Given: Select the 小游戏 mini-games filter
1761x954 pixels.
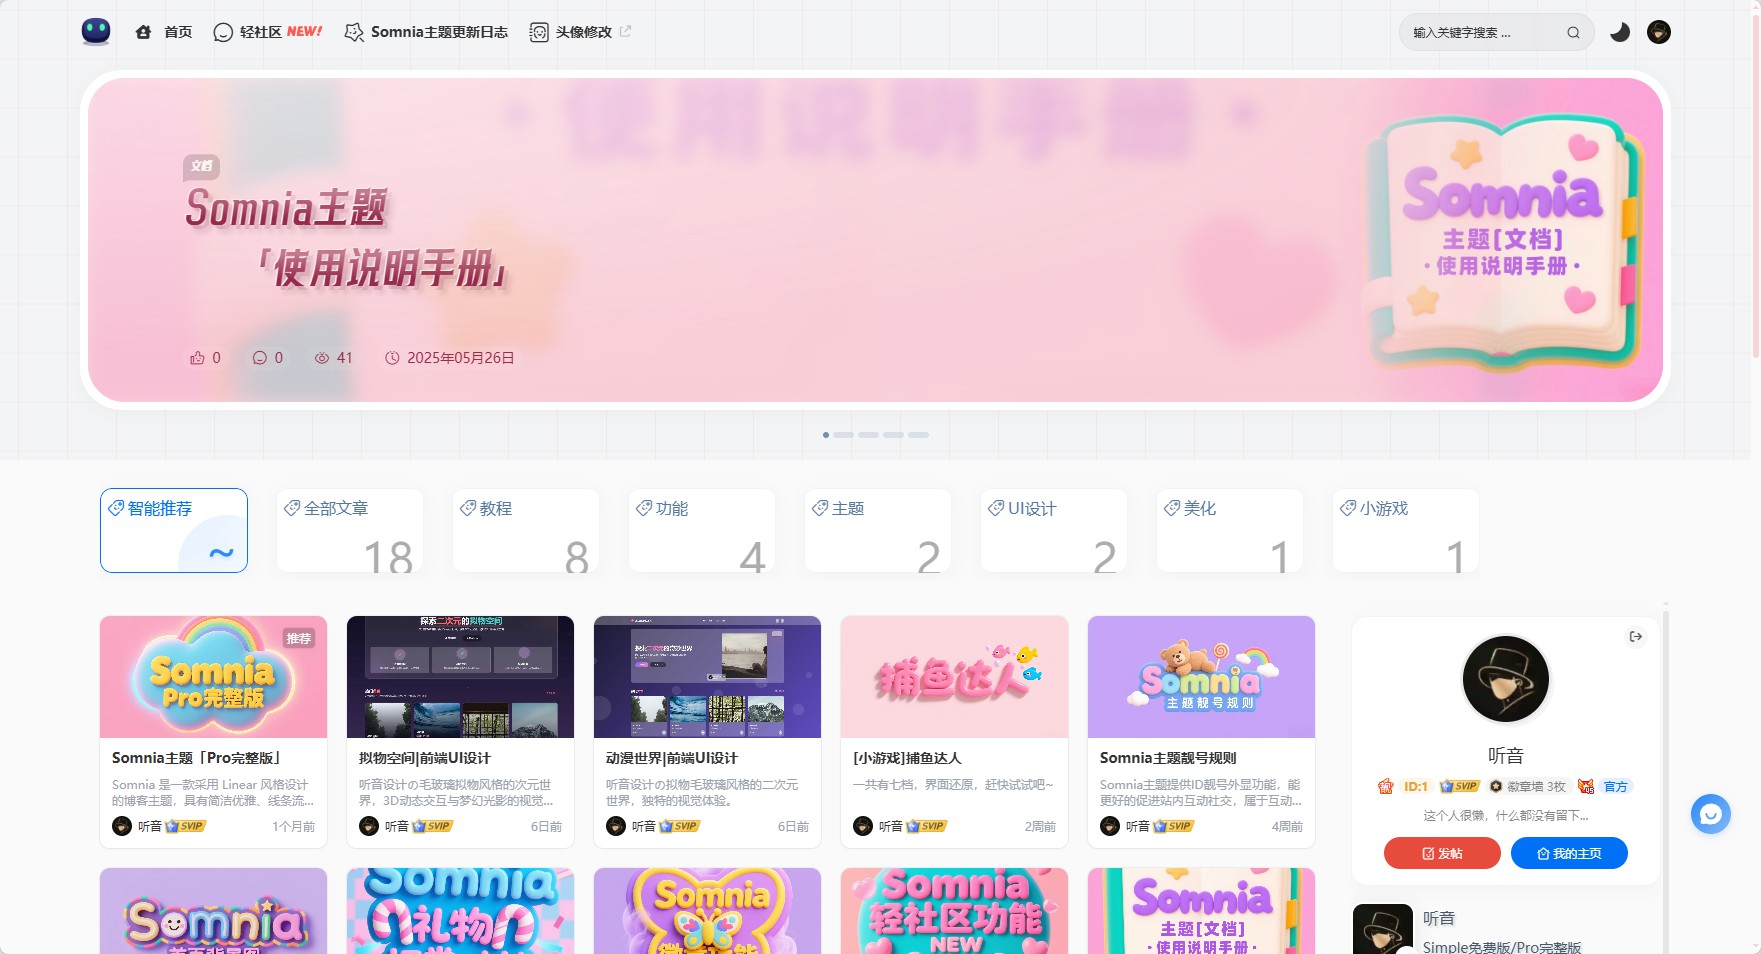Looking at the screenshot, I should tap(1405, 530).
